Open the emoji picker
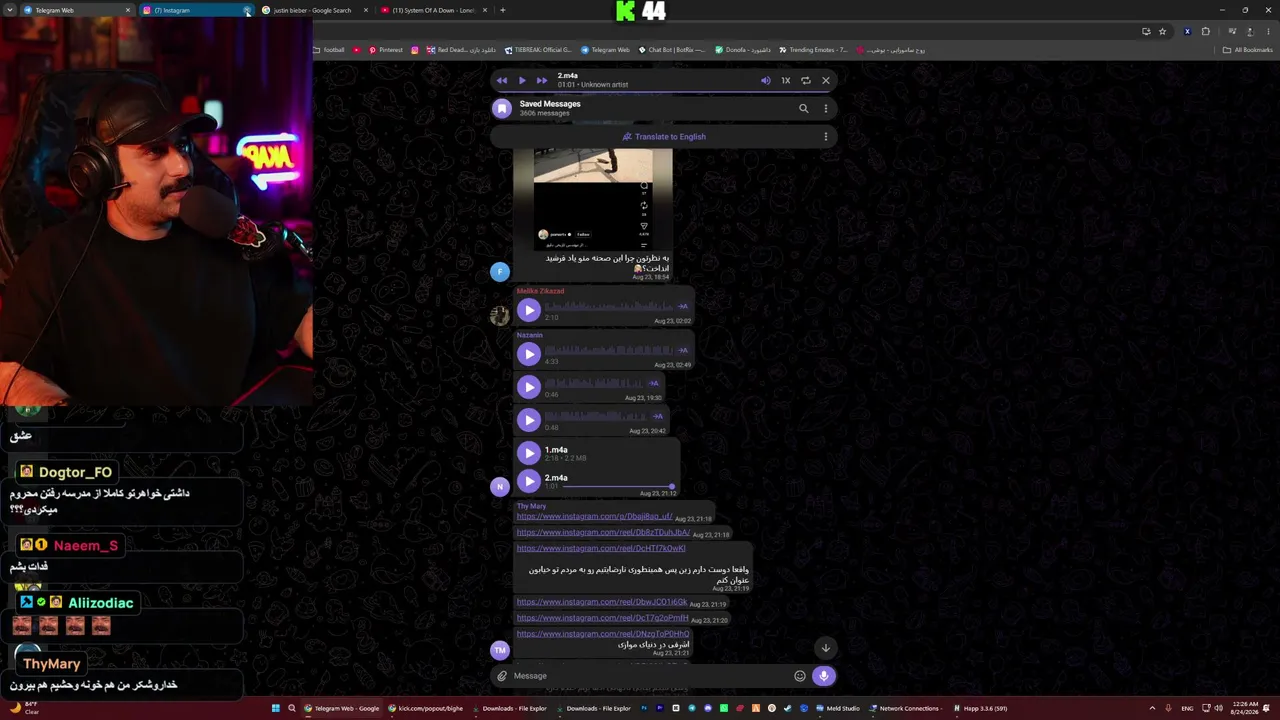The width and height of the screenshot is (1280, 720). (x=800, y=676)
